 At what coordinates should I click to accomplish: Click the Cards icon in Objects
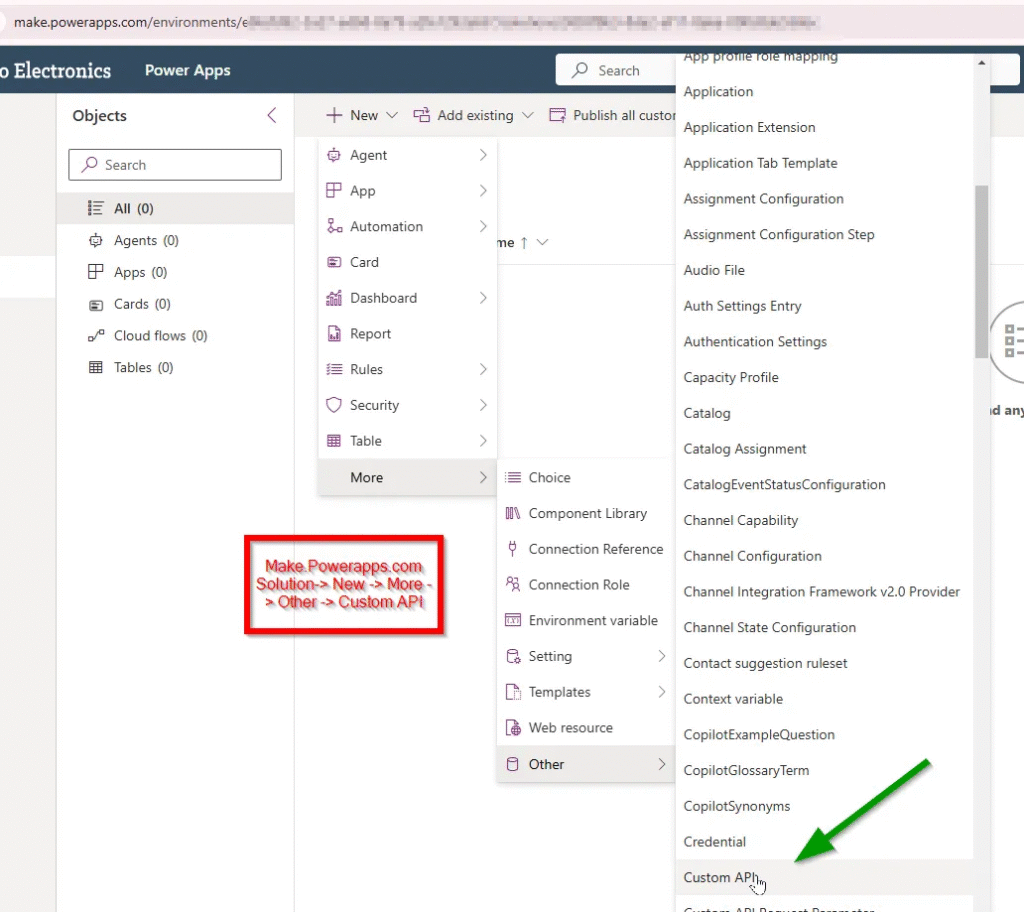pyautogui.click(x=95, y=304)
